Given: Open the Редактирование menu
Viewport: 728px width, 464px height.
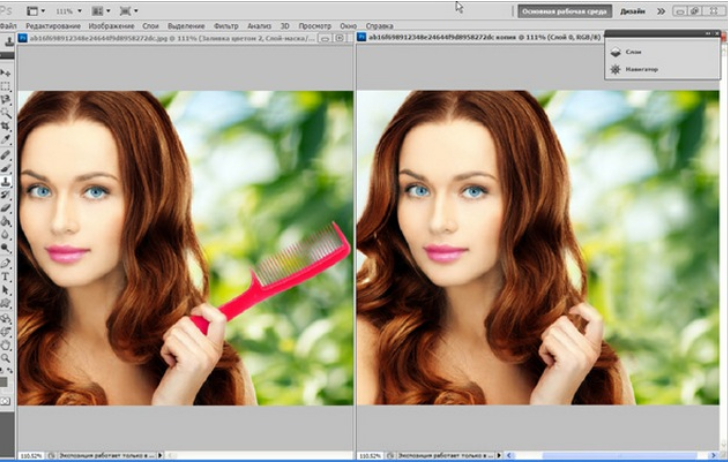Looking at the screenshot, I should [x=53, y=26].
